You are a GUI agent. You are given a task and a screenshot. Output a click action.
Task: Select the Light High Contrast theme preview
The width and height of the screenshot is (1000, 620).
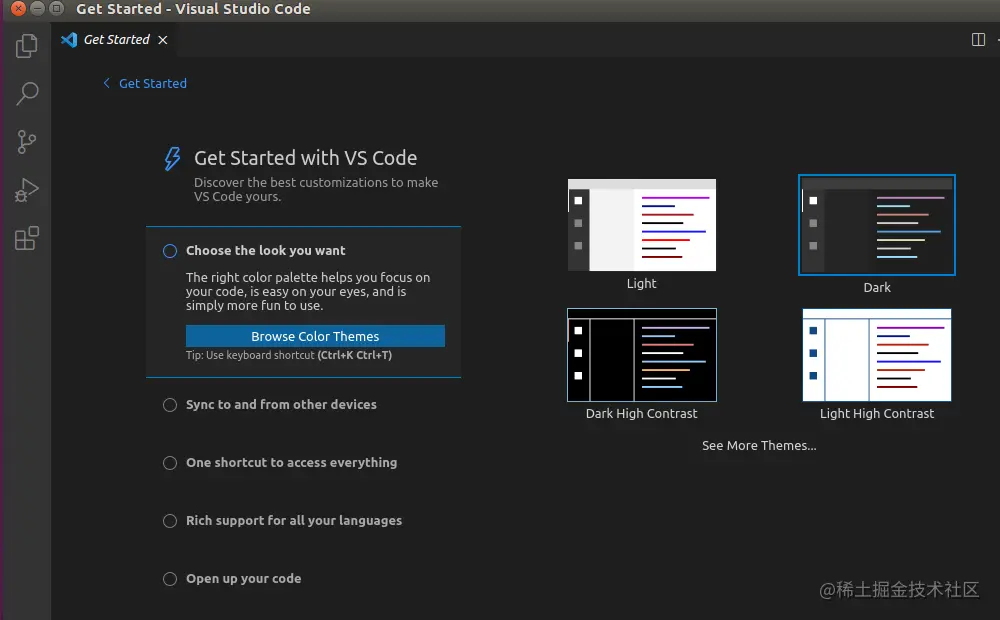pos(876,355)
